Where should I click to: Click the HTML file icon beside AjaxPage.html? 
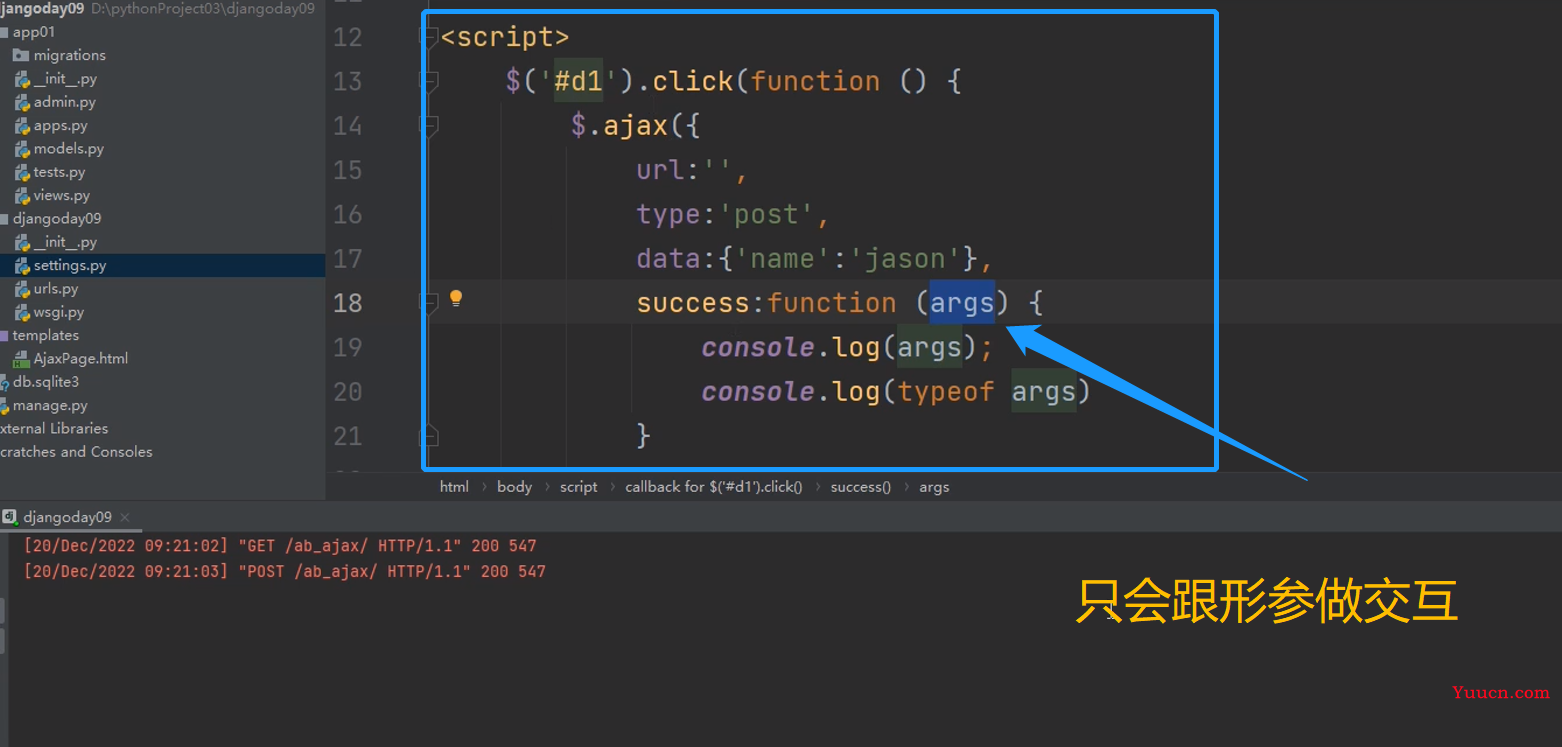point(22,359)
